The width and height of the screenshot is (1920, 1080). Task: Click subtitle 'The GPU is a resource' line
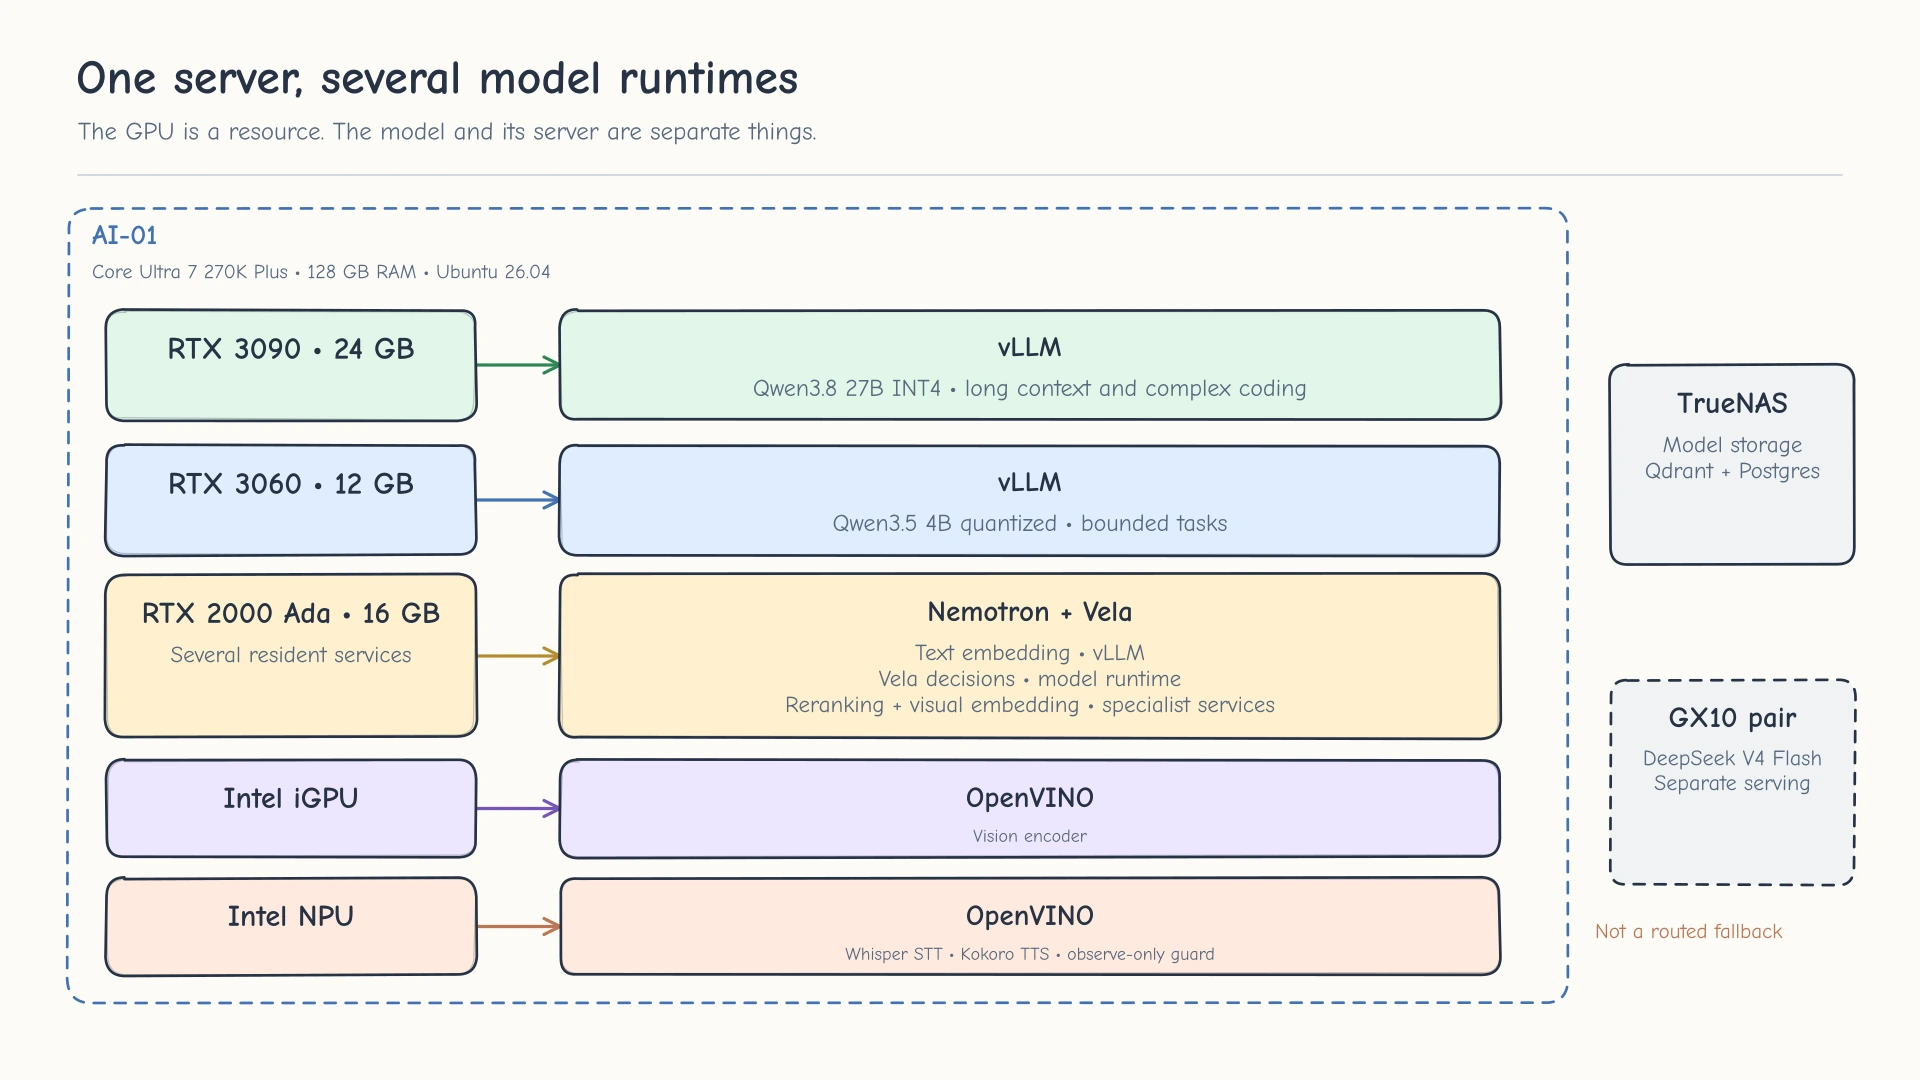tap(447, 132)
